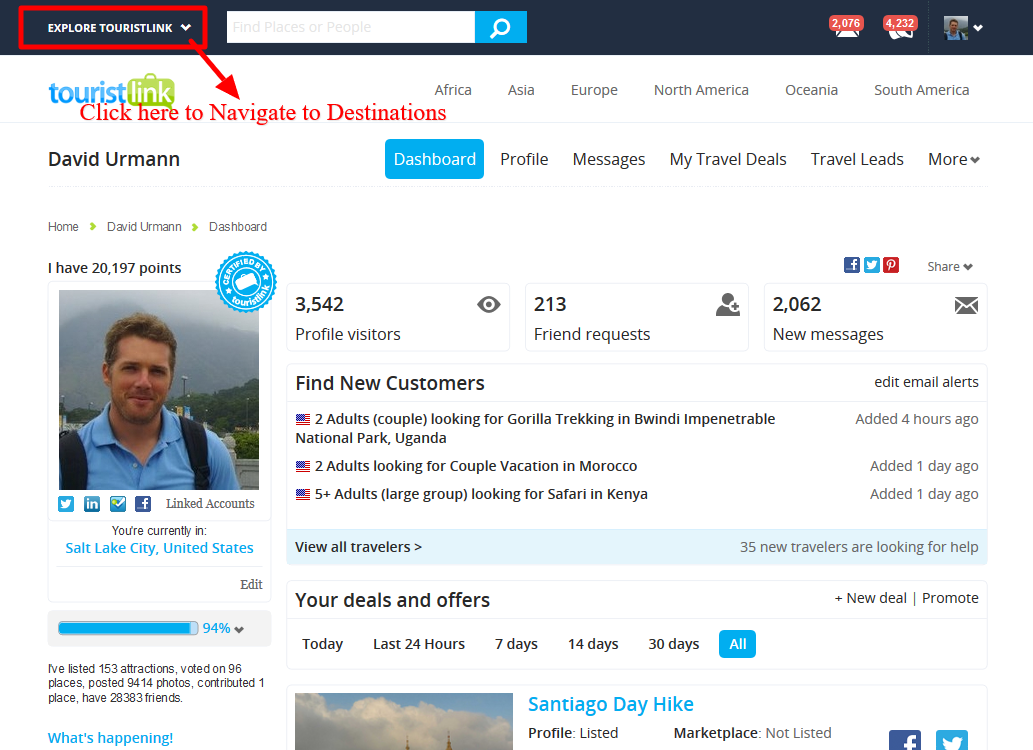Click Facebook icon under profile photo
This screenshot has width=1033, height=750.
(143, 504)
